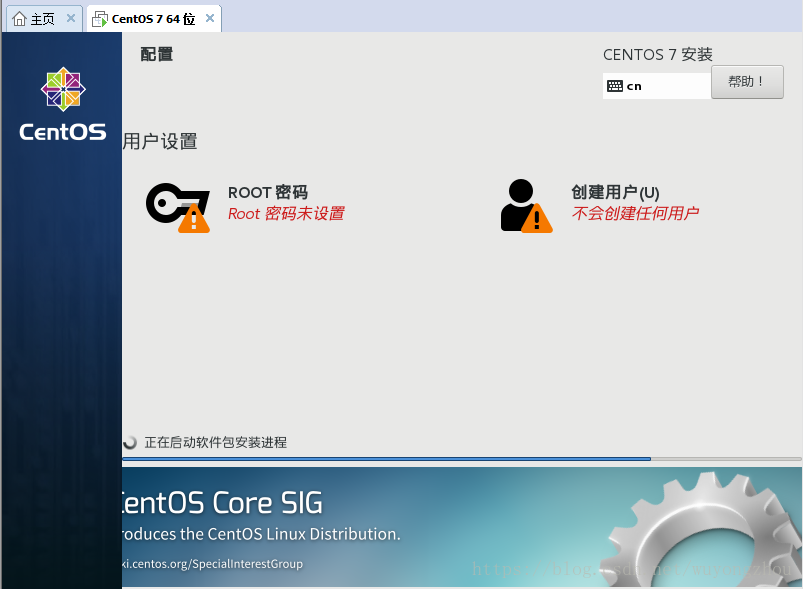Open the ROOT password key icon
The width and height of the screenshot is (803, 589).
178,207
